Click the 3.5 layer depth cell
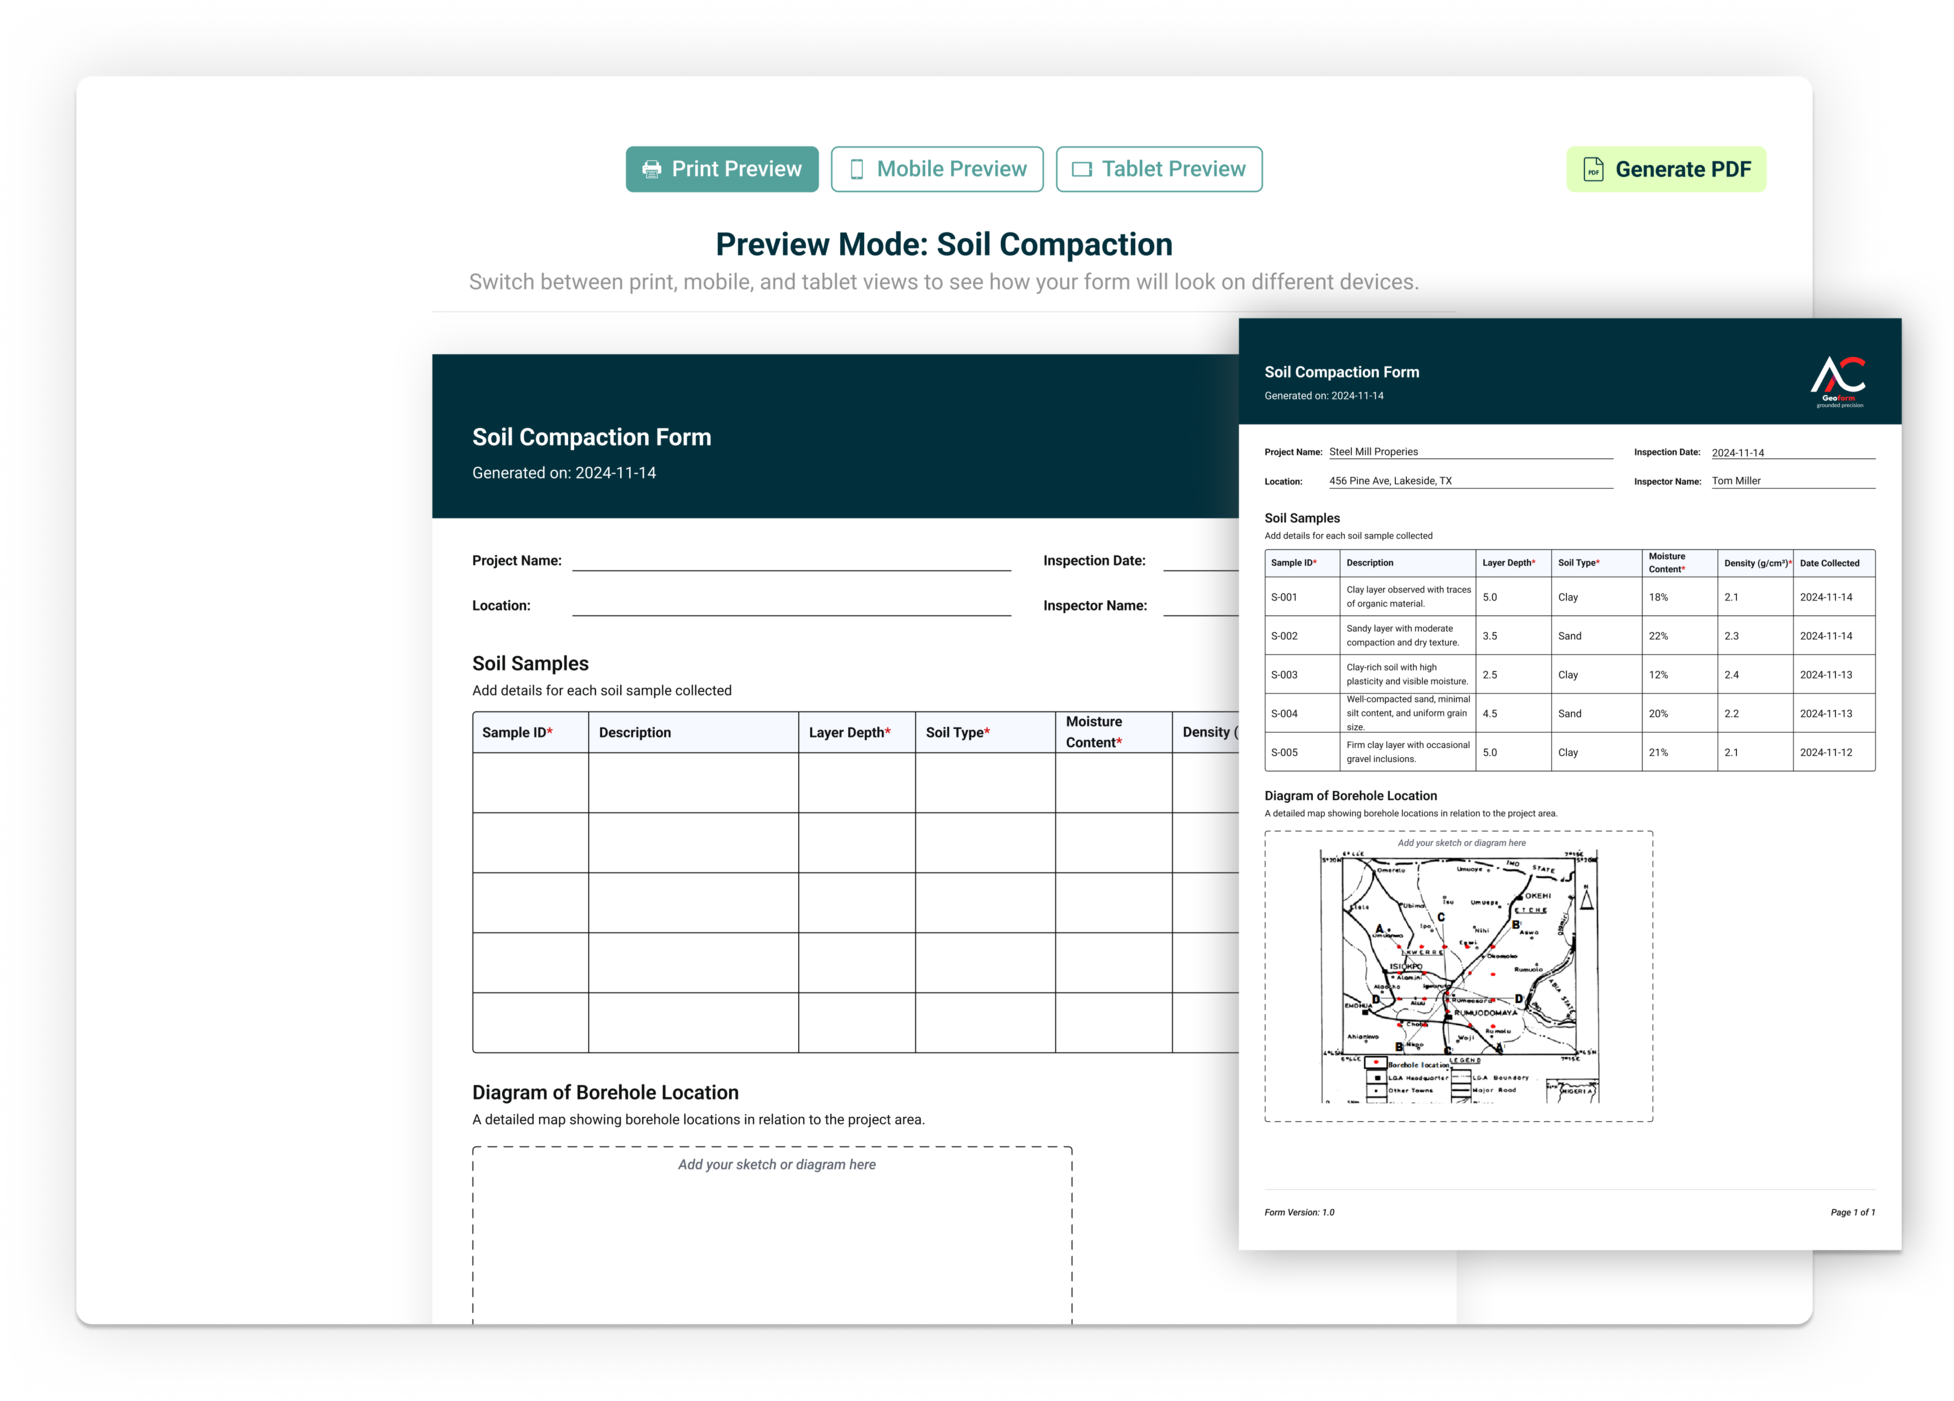Screen dimensions: 1954x1401 (x=1513, y=636)
